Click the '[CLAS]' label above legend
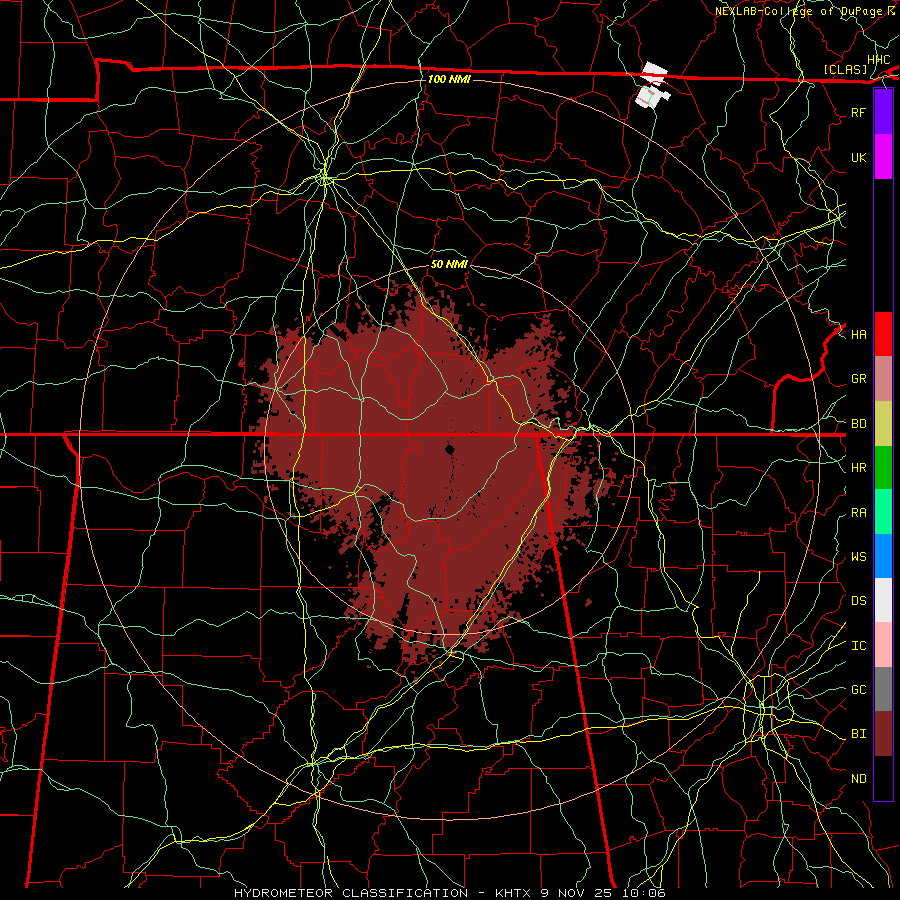This screenshot has width=900, height=900. pyautogui.click(x=845, y=69)
